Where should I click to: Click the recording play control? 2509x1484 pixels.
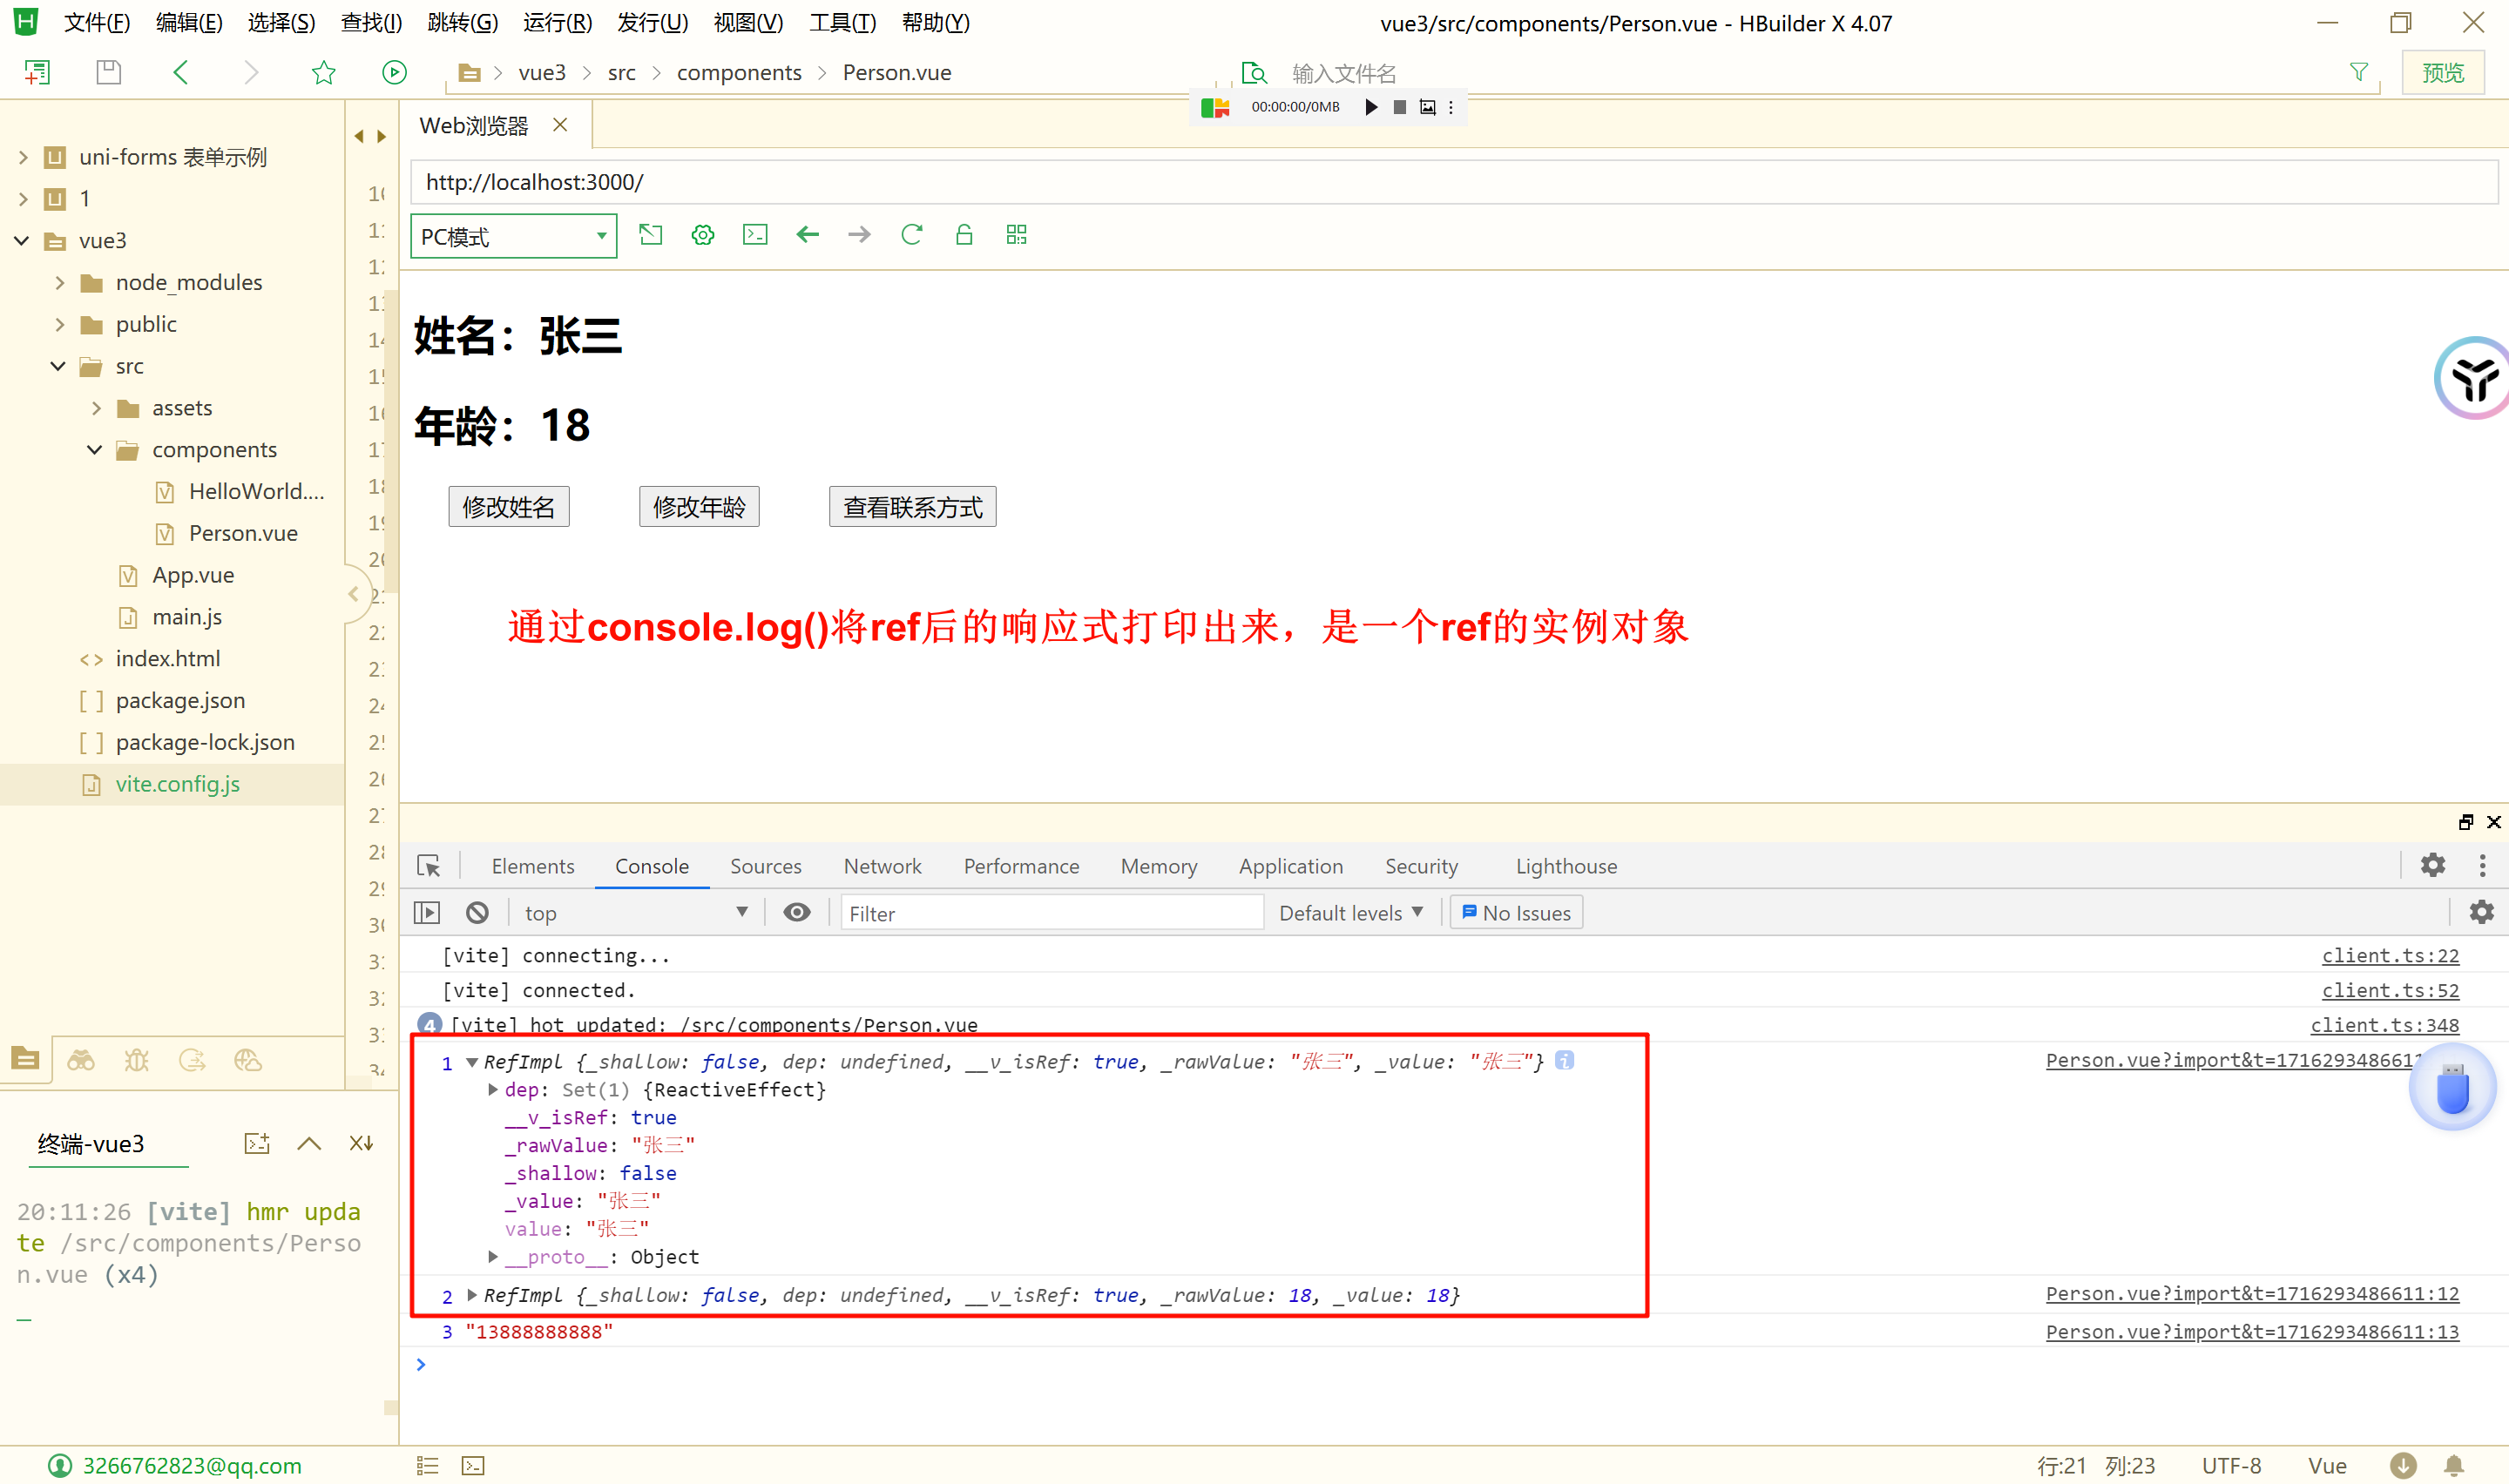[x=1371, y=107]
